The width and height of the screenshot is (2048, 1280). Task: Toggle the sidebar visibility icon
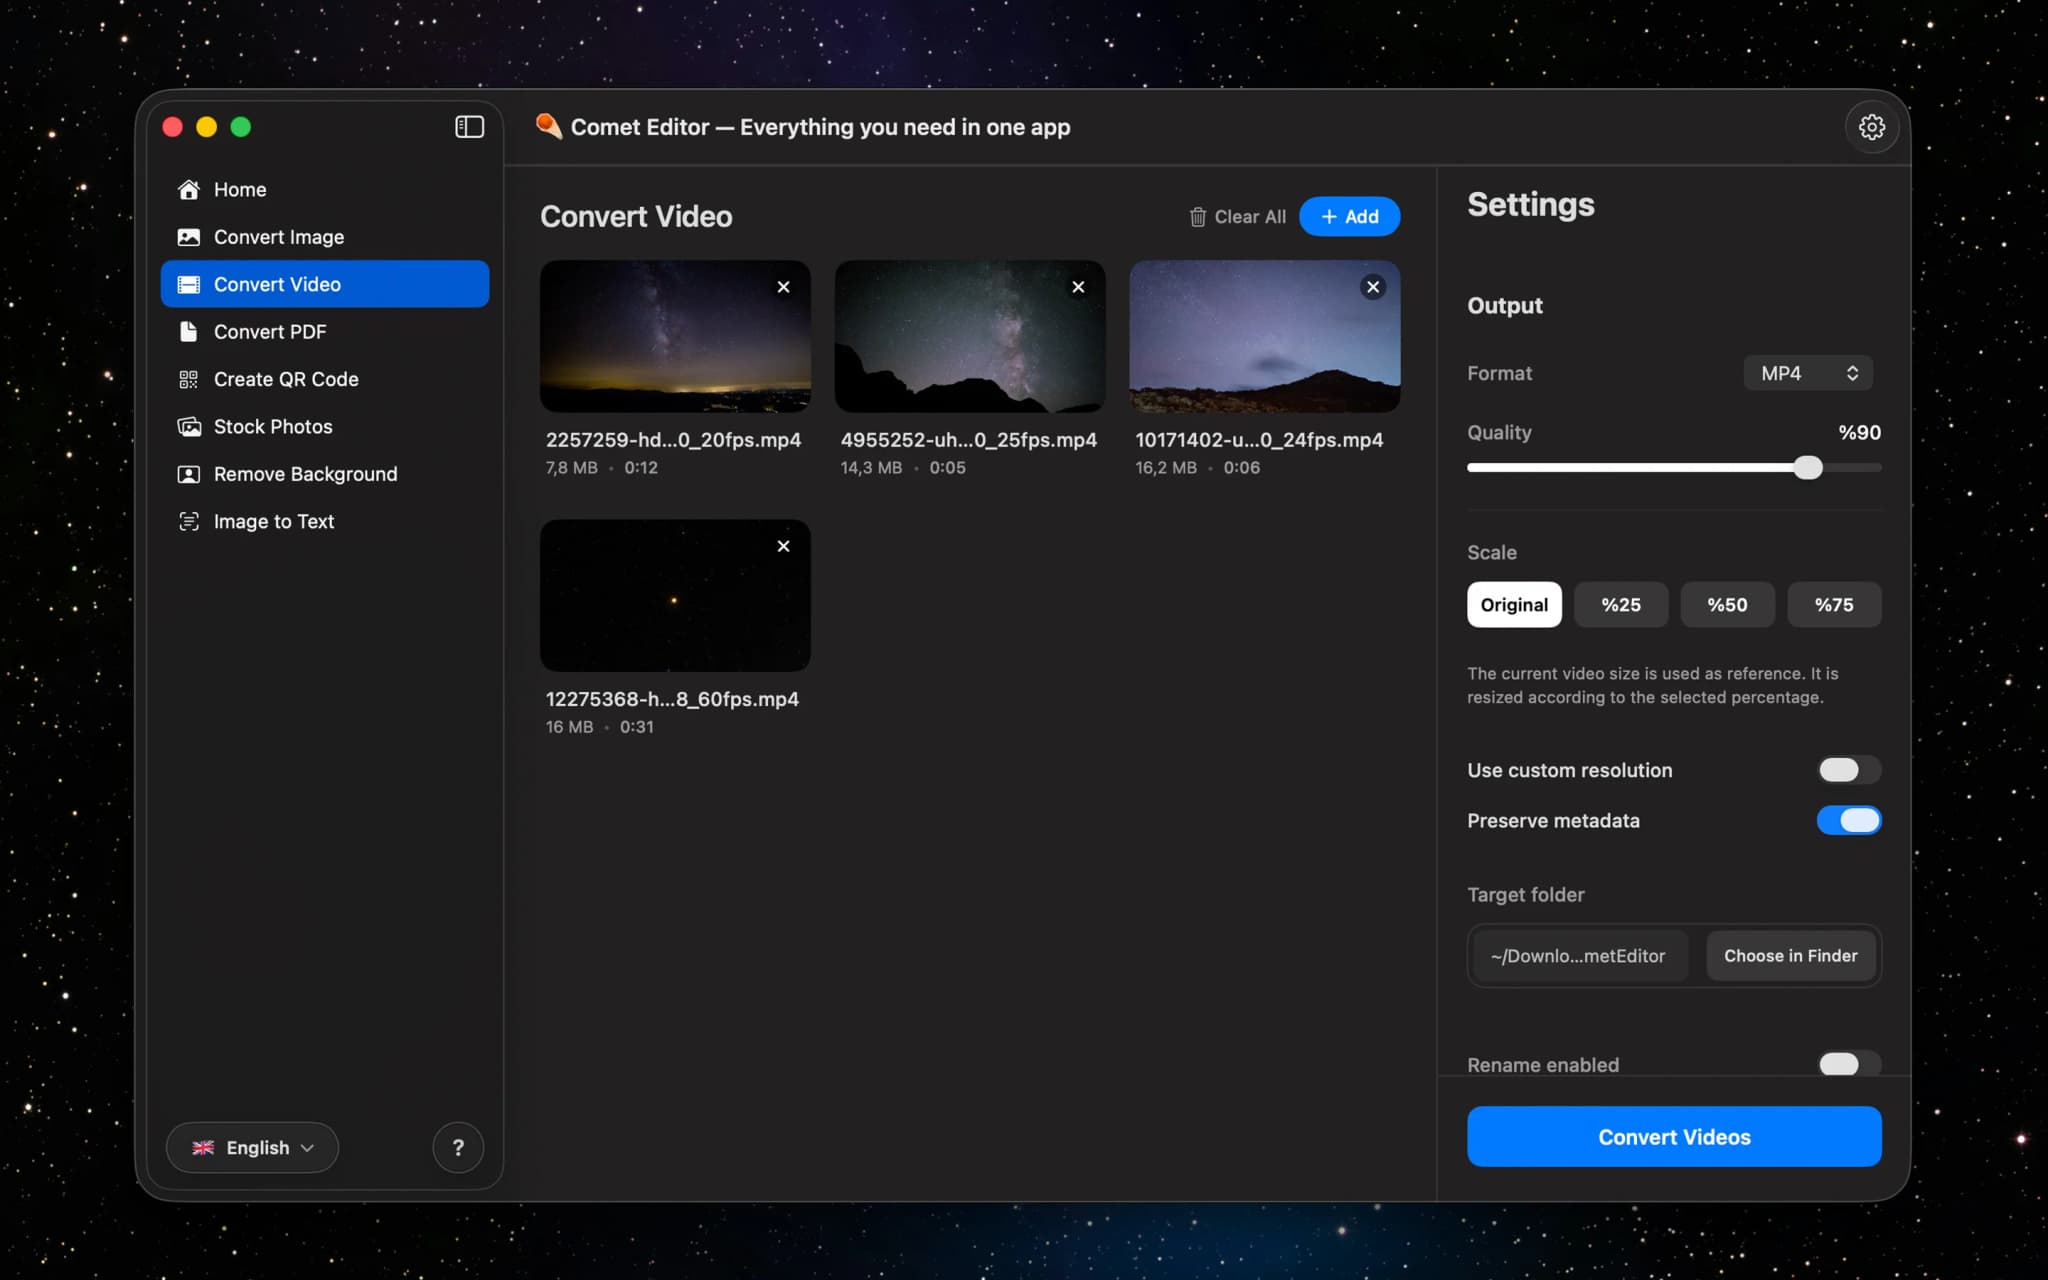coord(468,126)
